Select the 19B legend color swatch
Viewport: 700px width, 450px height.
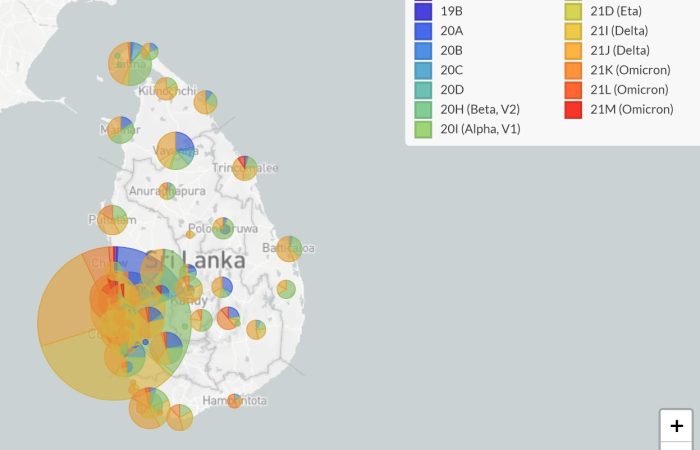tap(423, 12)
